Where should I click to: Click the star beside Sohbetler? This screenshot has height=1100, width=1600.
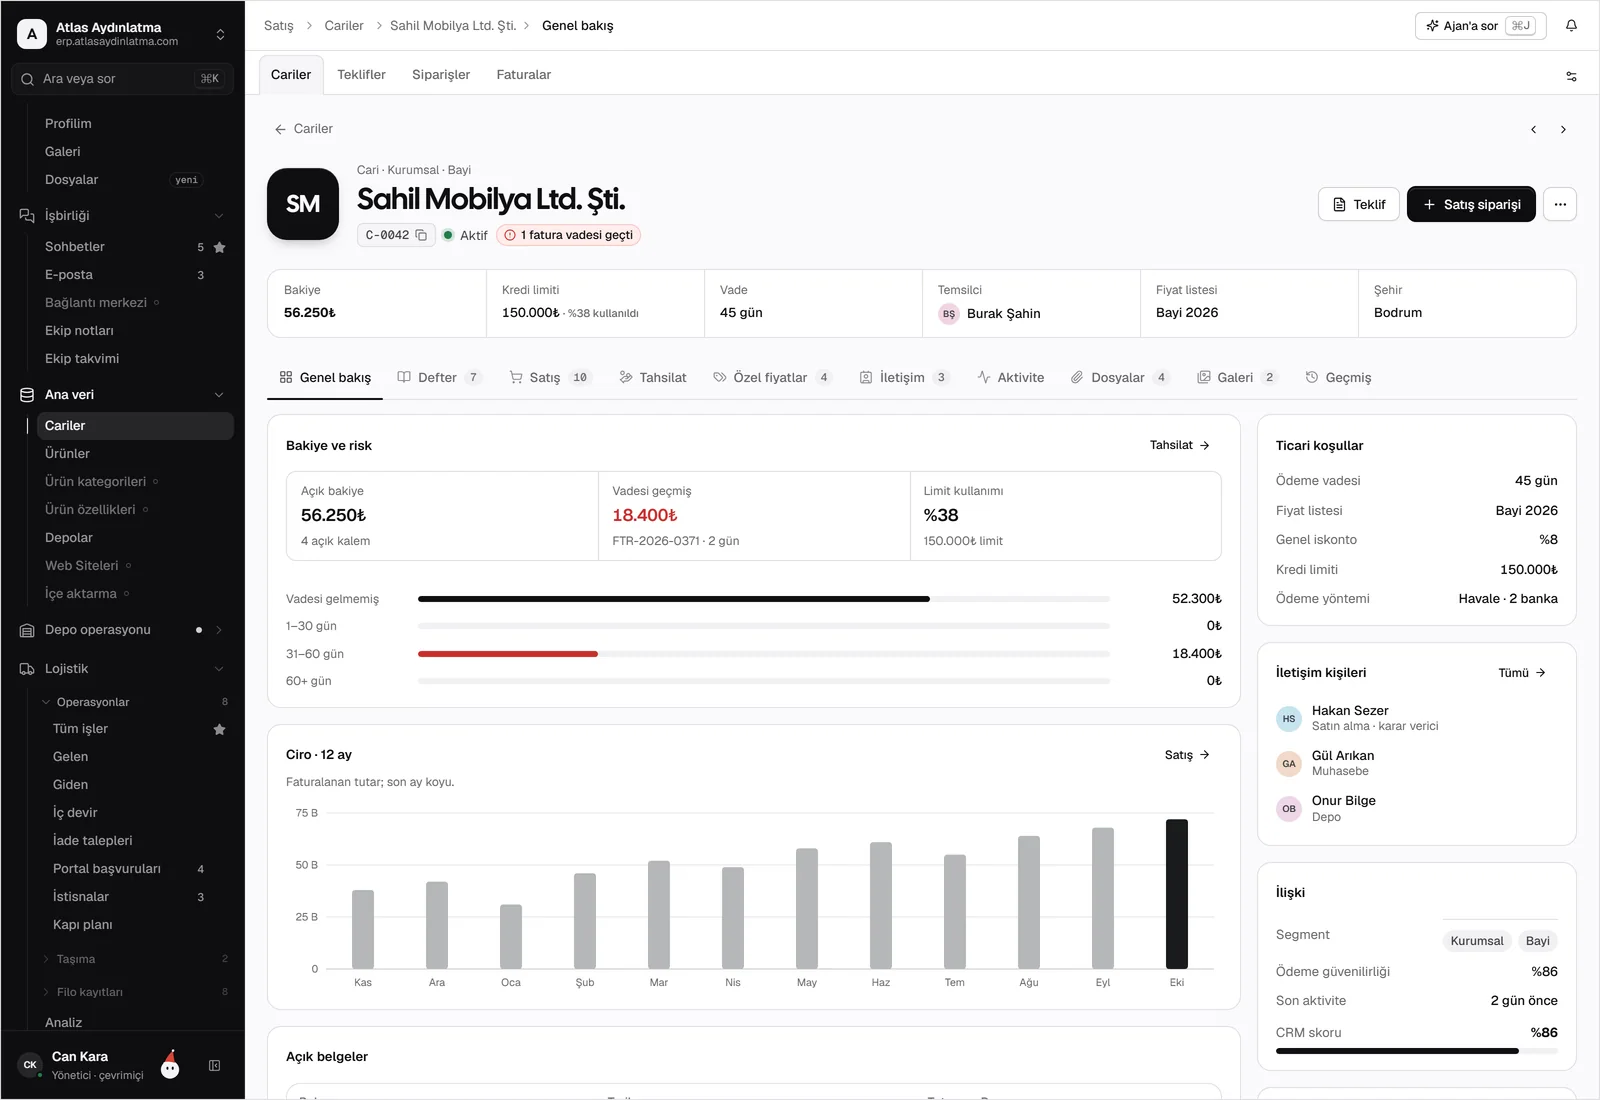[220, 247]
